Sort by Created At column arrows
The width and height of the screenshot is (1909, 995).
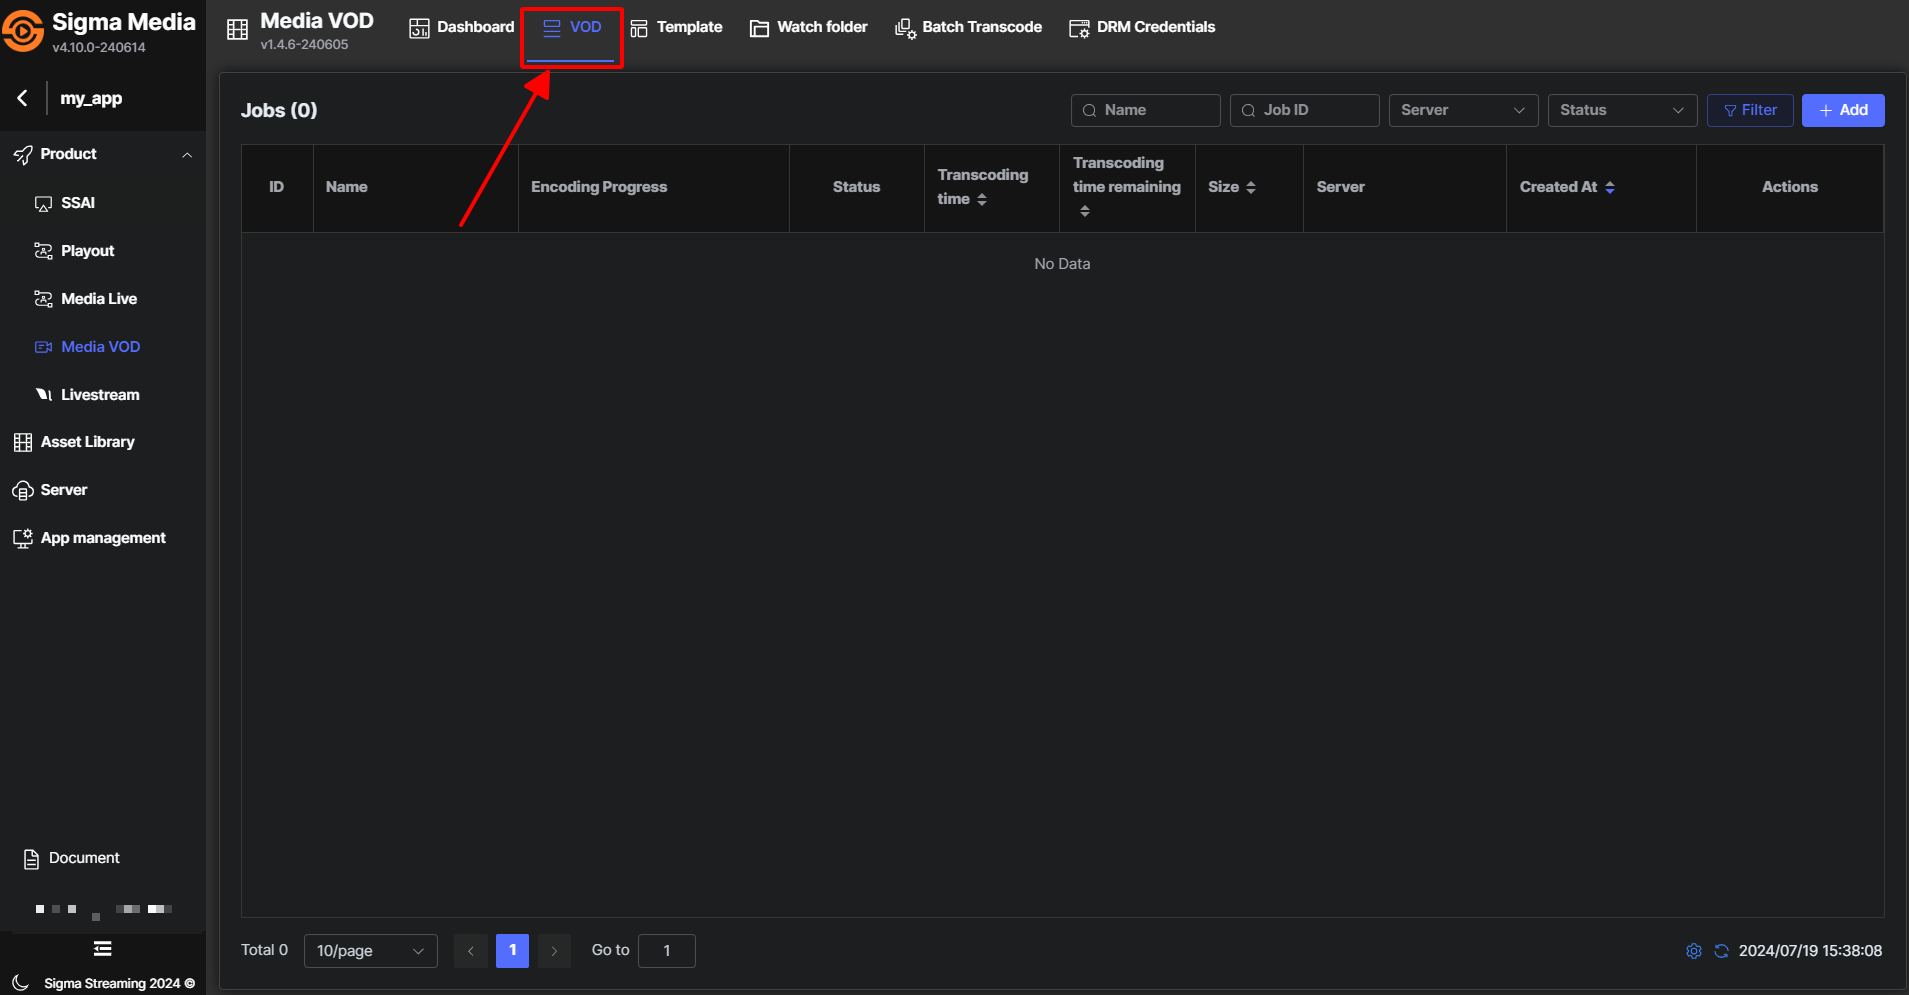pyautogui.click(x=1609, y=187)
